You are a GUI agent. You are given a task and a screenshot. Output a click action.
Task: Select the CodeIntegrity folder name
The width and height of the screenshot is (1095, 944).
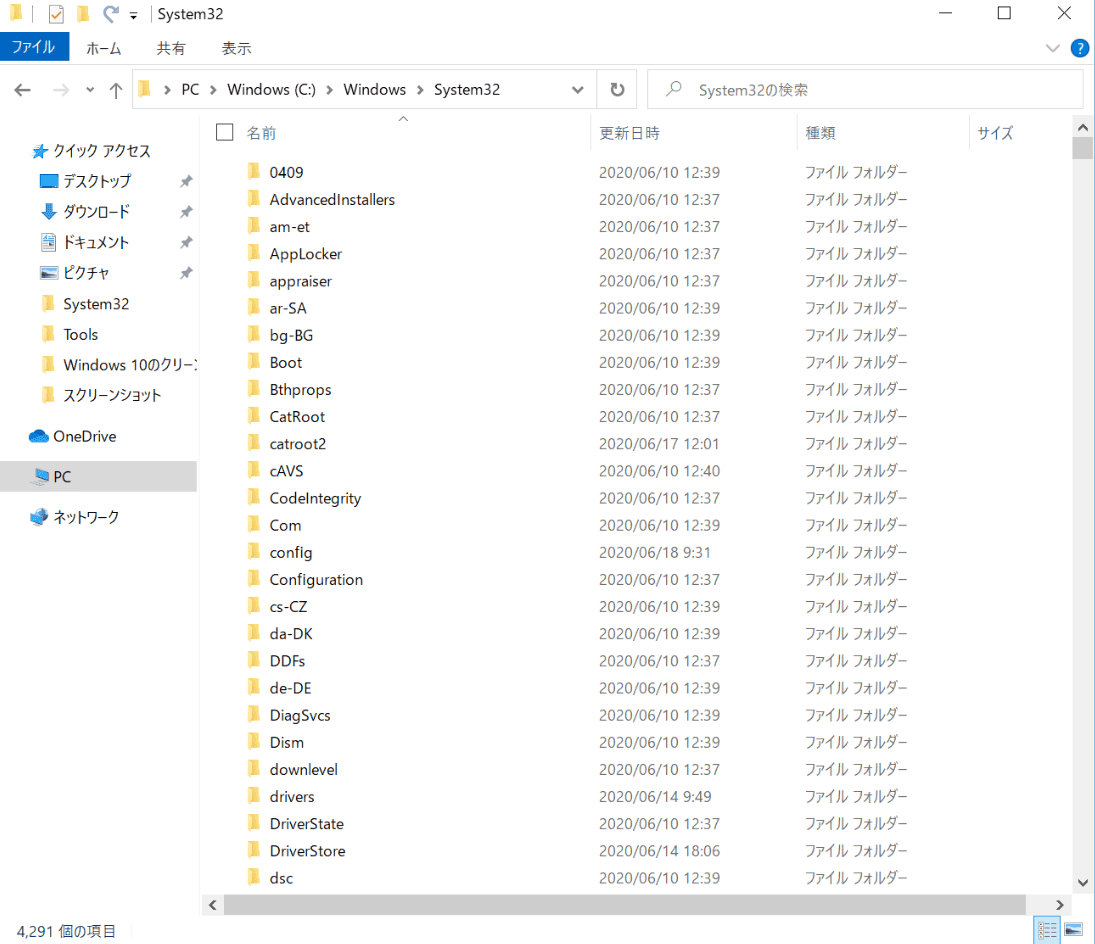click(315, 498)
